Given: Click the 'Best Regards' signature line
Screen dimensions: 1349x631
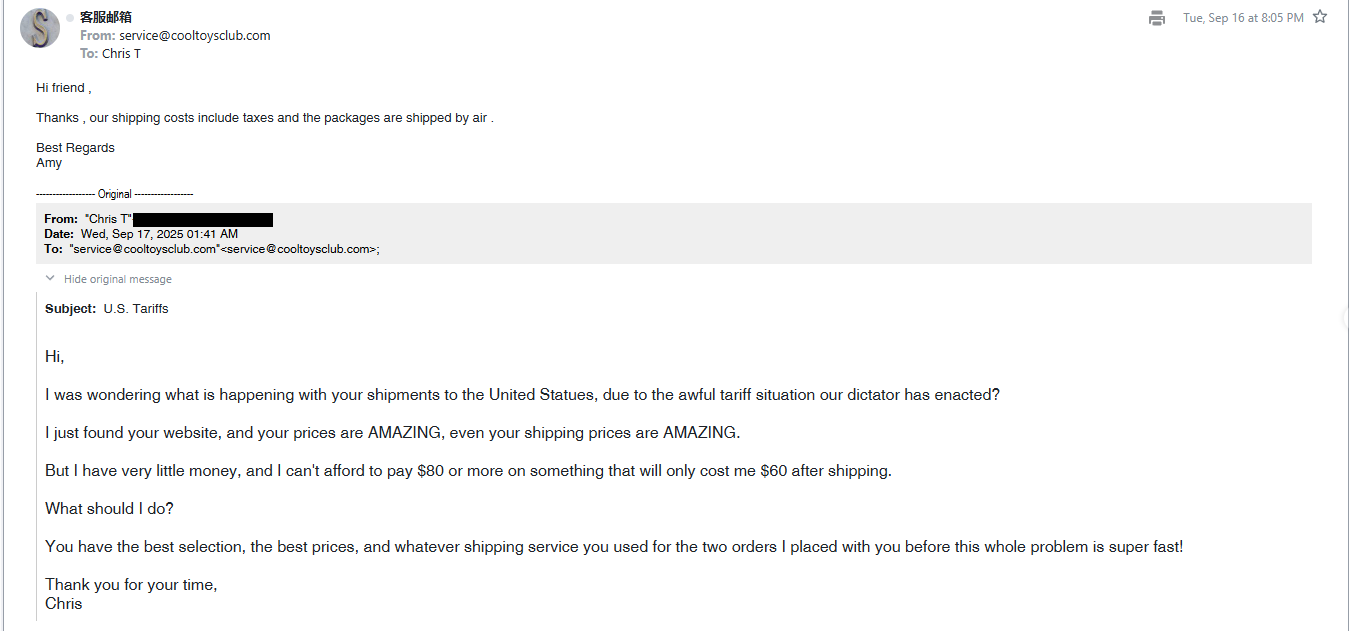Looking at the screenshot, I should [x=75, y=148].
